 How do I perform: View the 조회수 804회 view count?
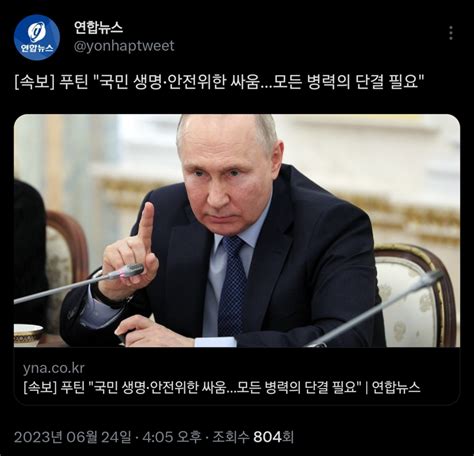[x=253, y=437]
